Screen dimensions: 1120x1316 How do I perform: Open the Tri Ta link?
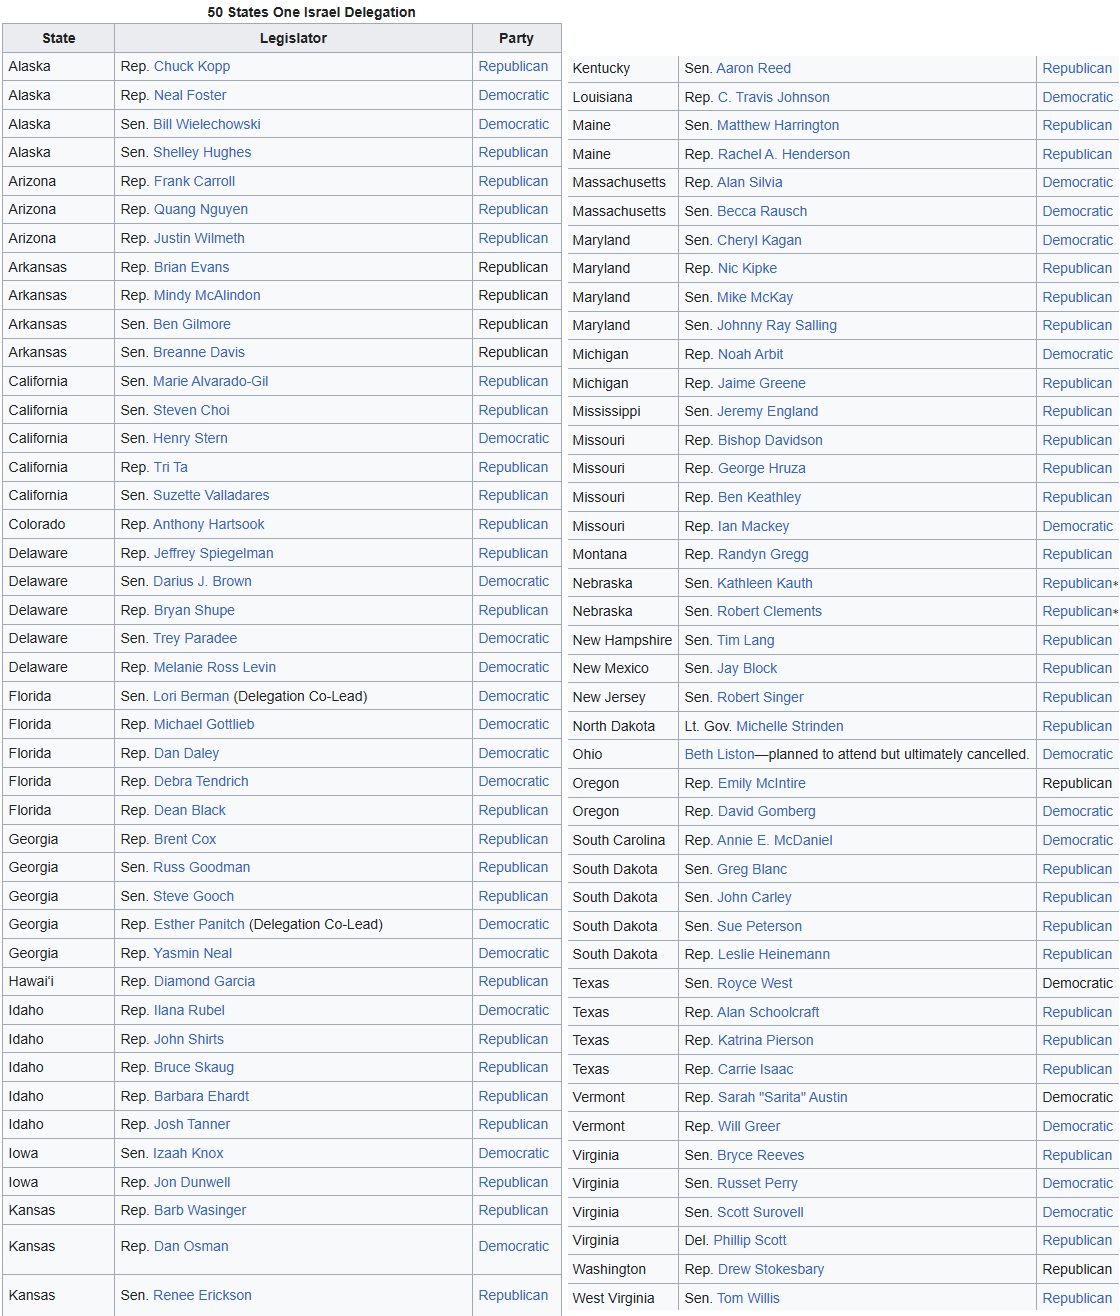pyautogui.click(x=171, y=467)
